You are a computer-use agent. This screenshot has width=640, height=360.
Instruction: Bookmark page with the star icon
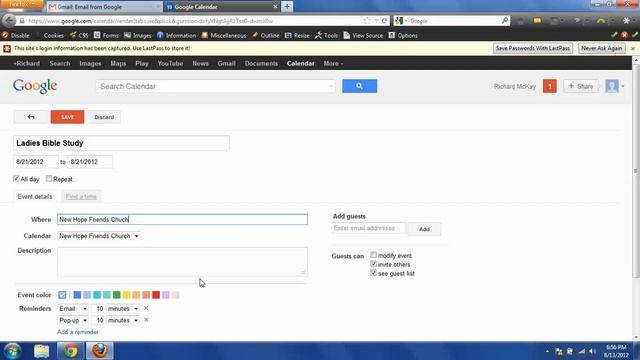tap(367, 21)
